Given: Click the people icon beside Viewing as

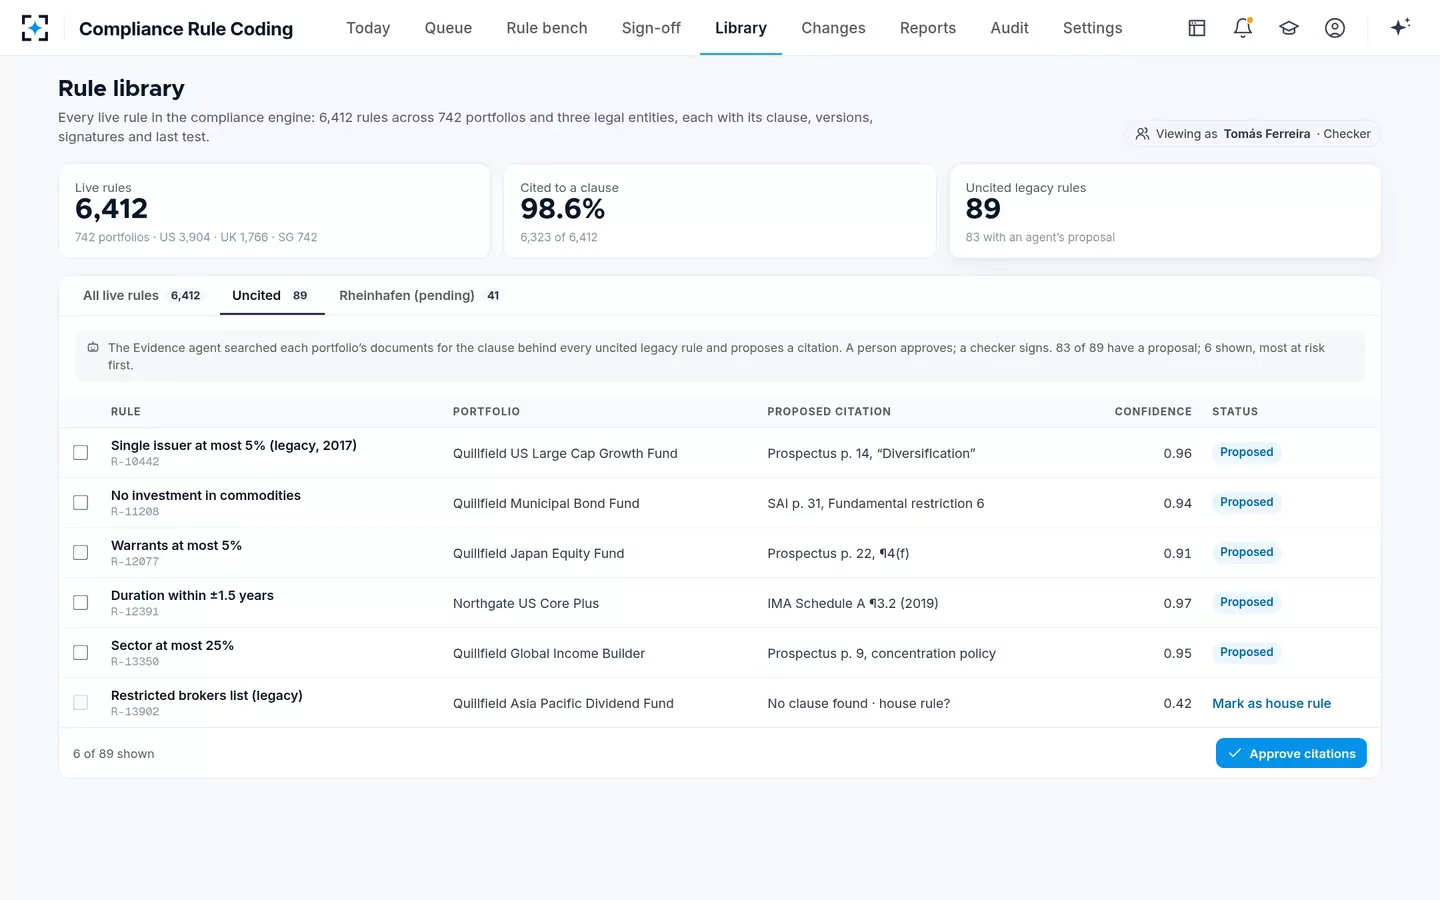Looking at the screenshot, I should click(1142, 134).
